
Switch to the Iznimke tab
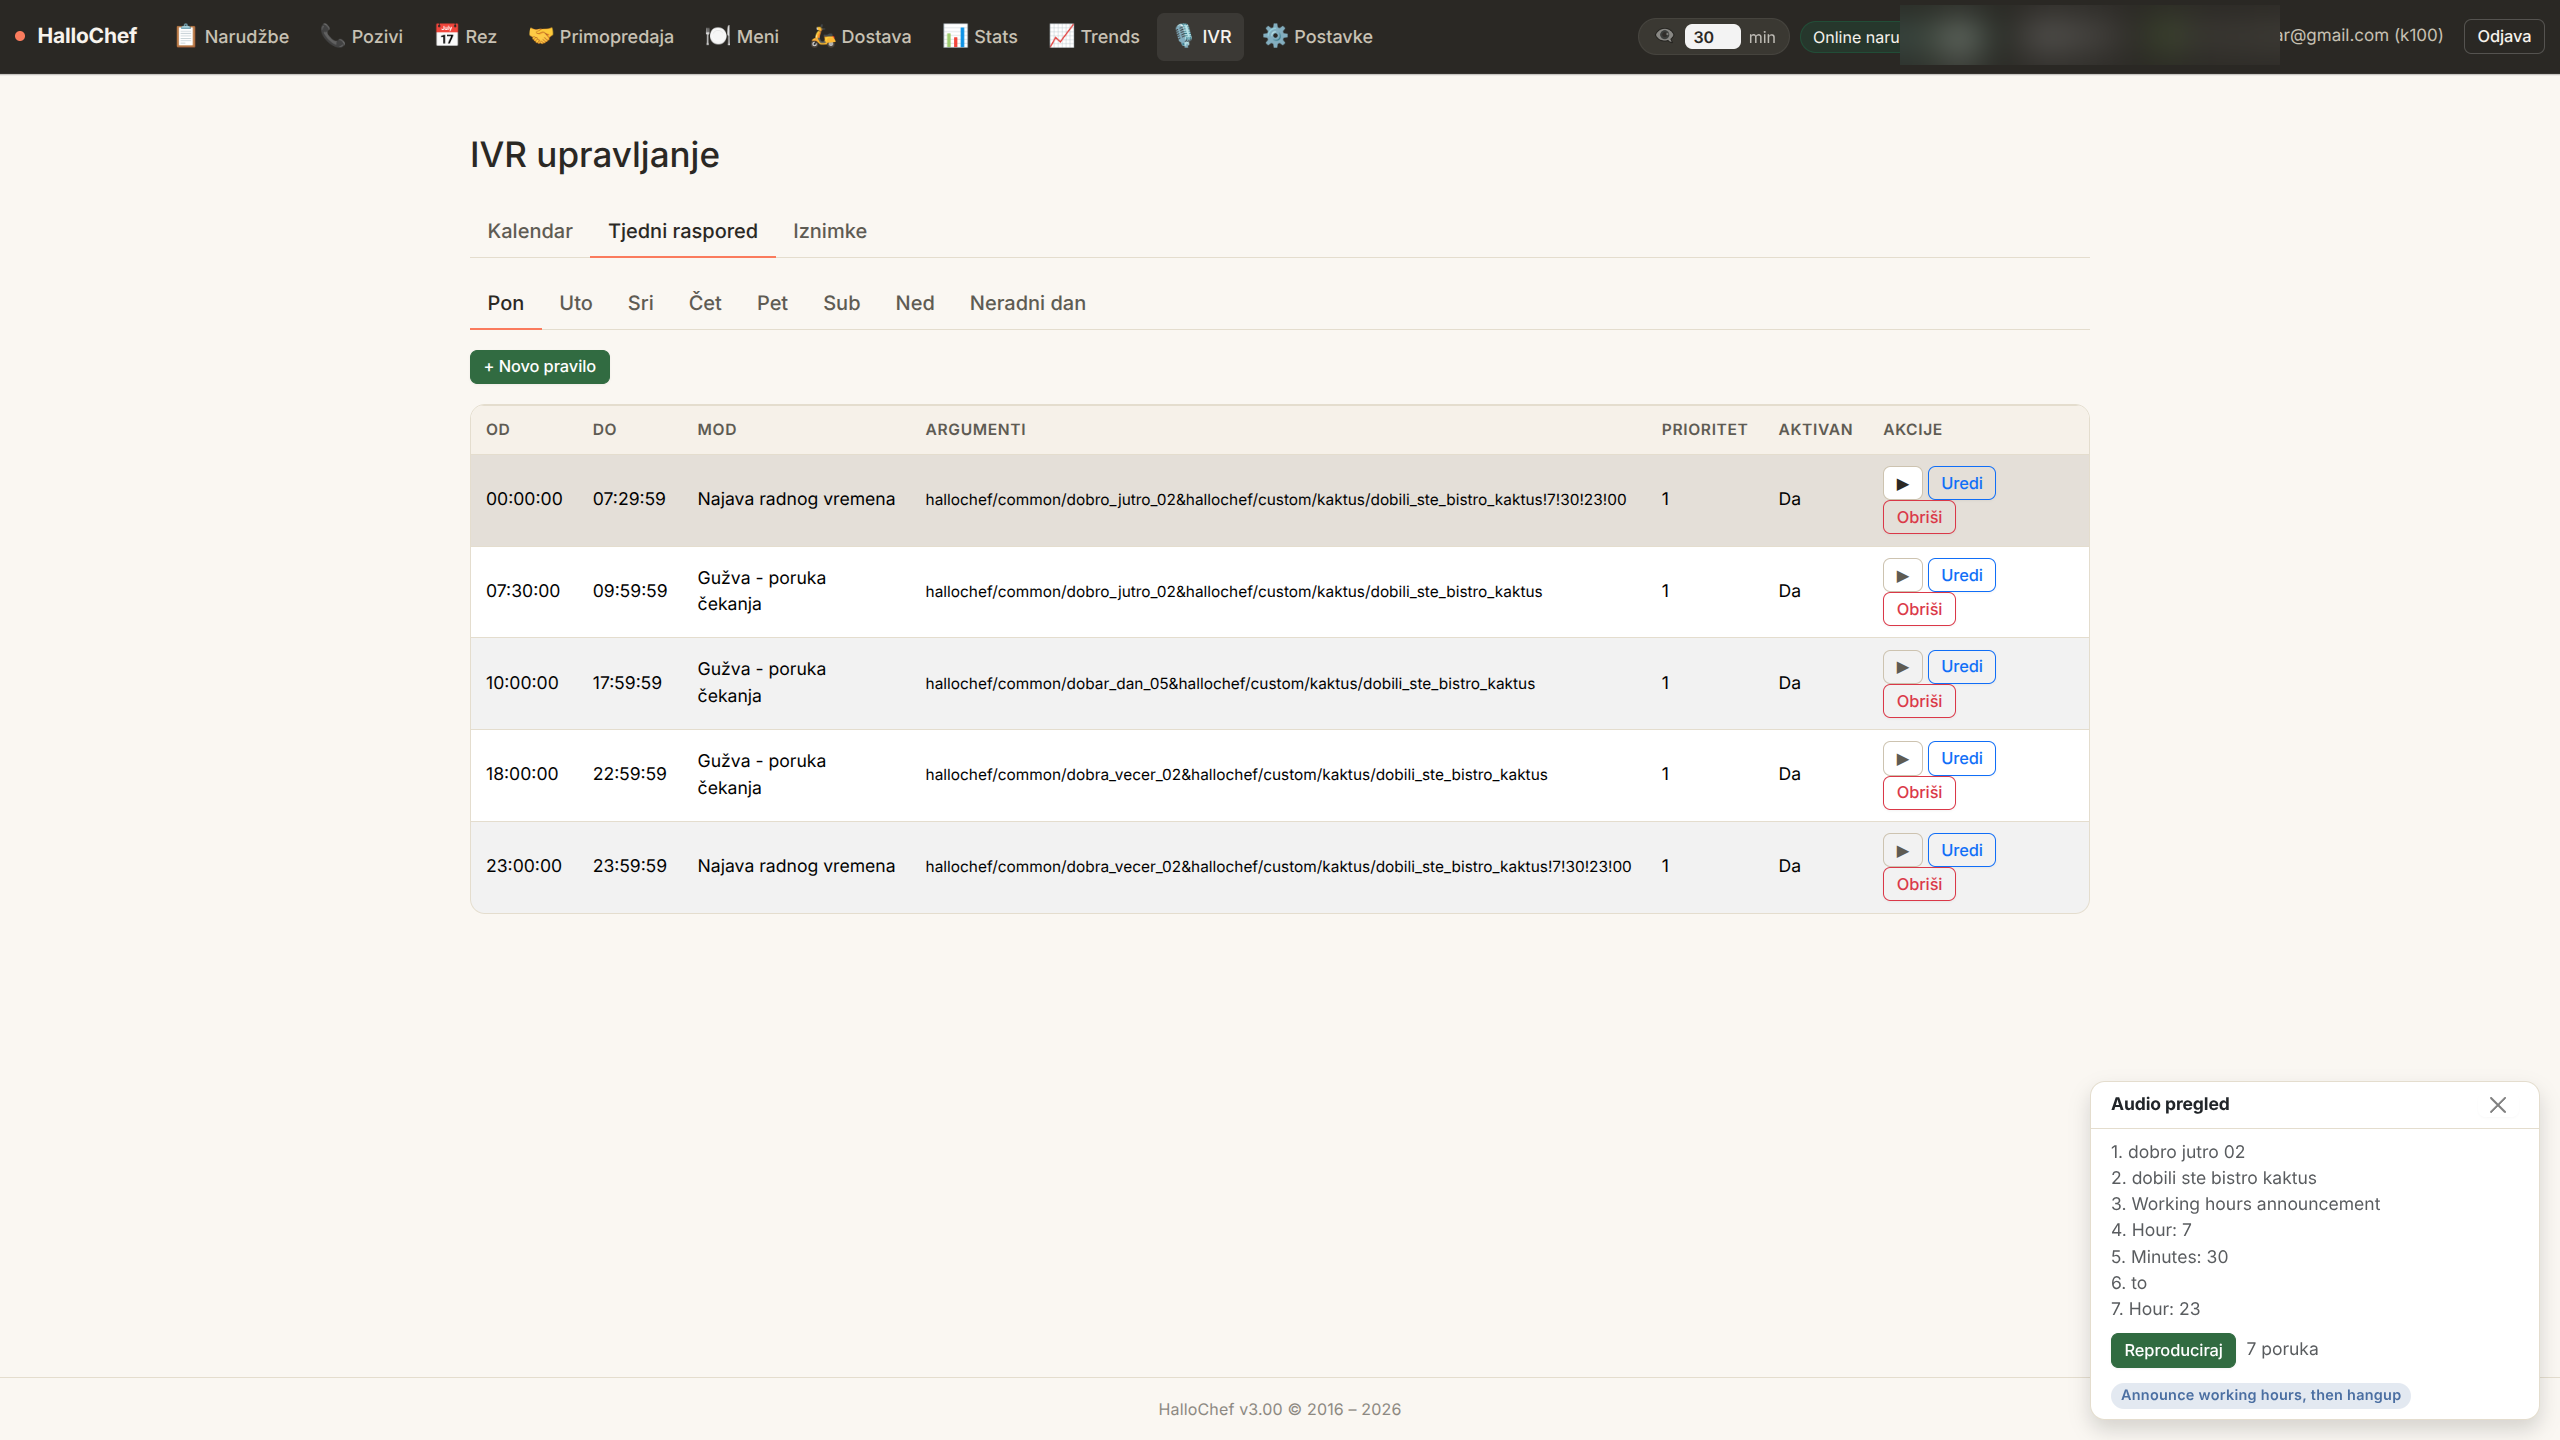click(829, 231)
